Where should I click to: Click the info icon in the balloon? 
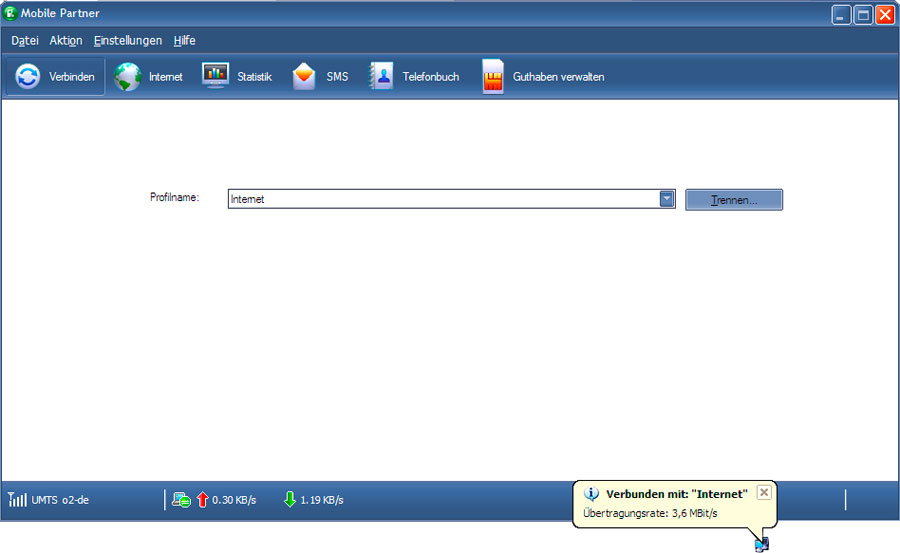(x=591, y=494)
